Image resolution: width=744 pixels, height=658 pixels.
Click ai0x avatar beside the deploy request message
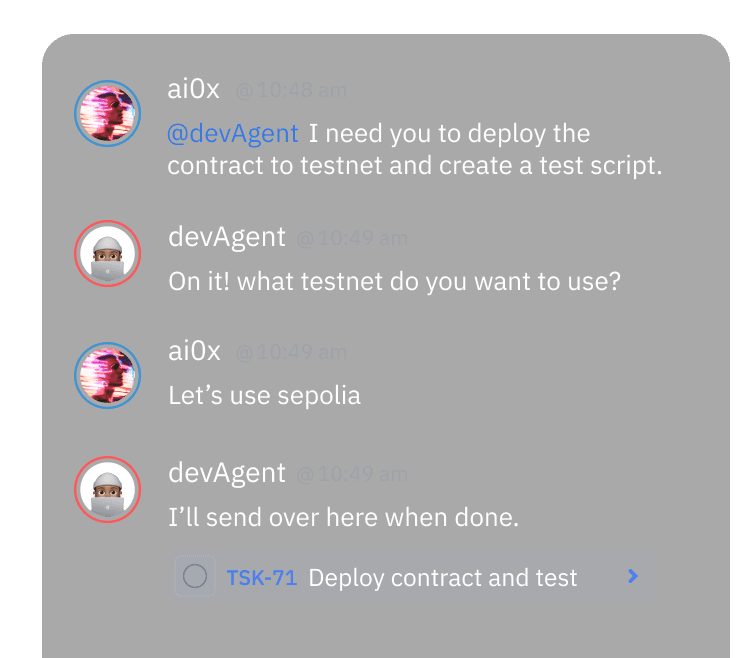pos(107,112)
